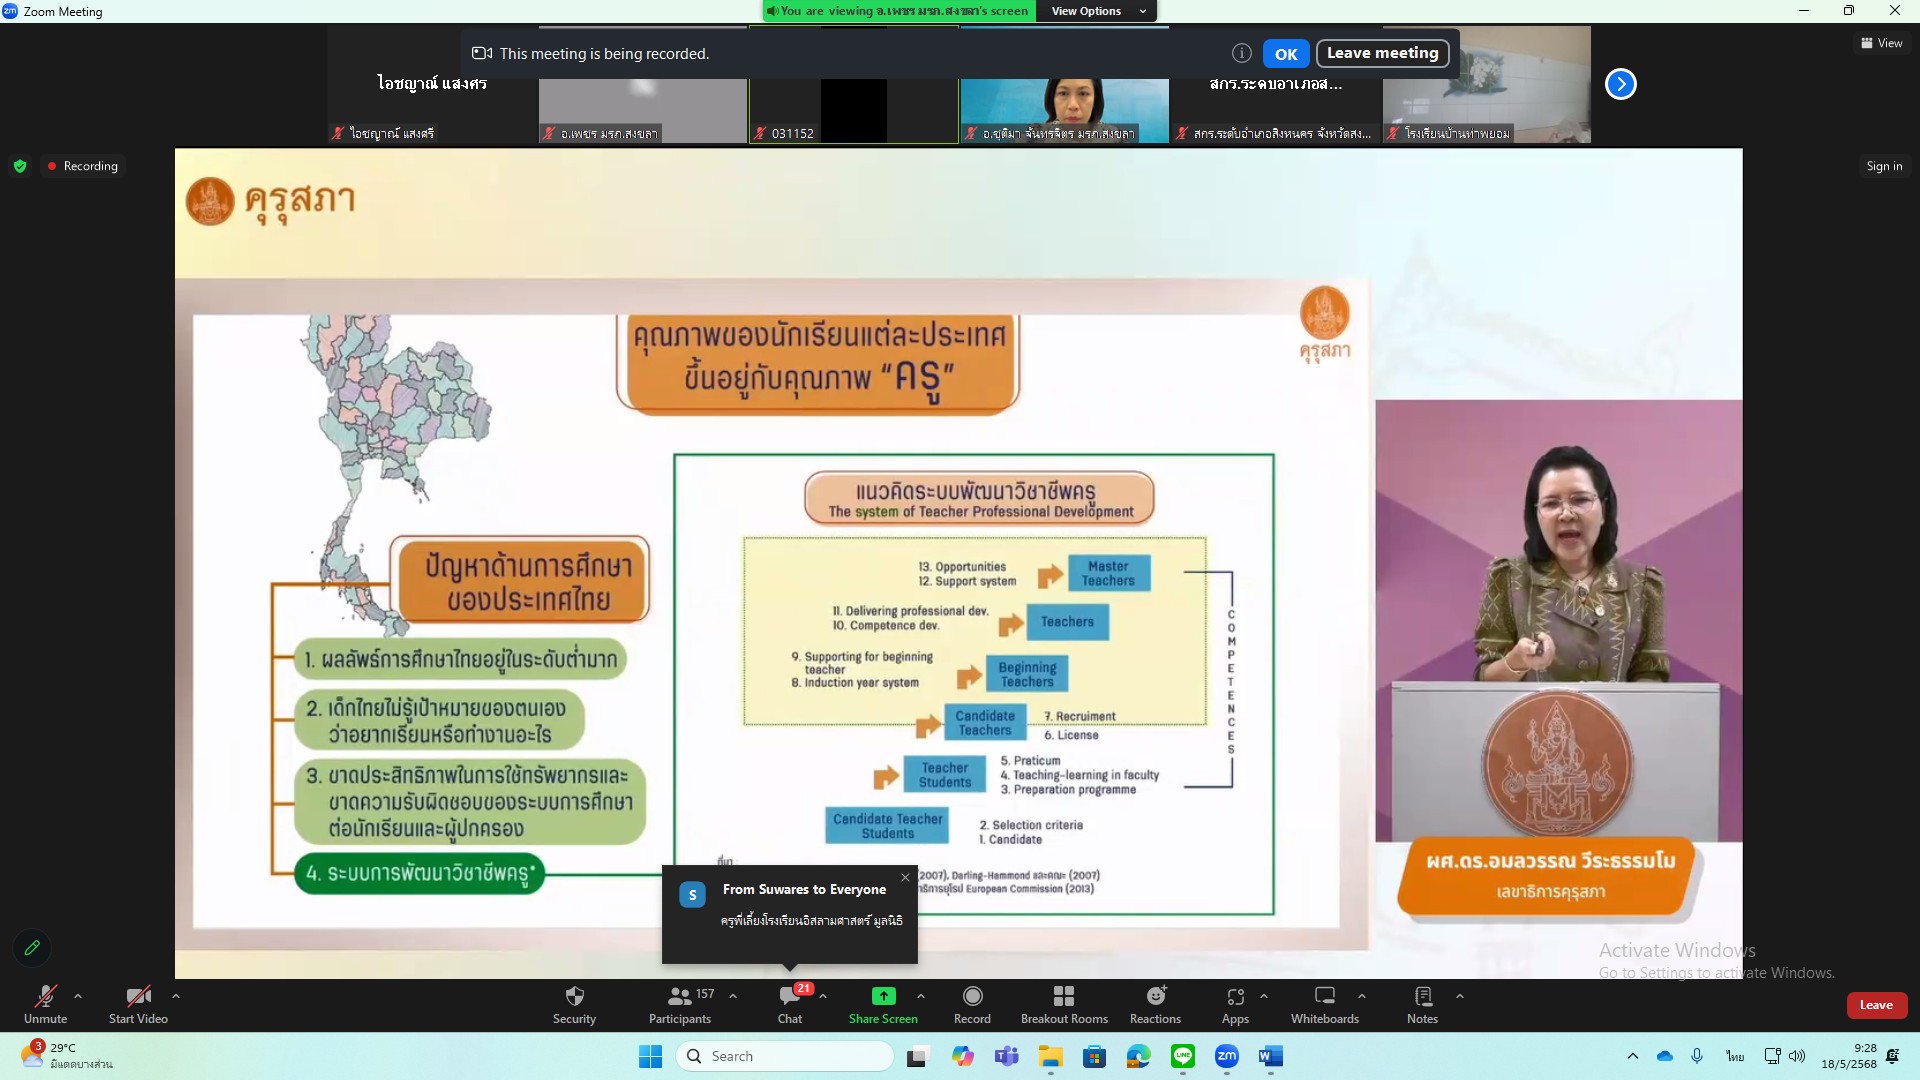Click the Sign in button
Screen dimensions: 1920x1080
pyautogui.click(x=1884, y=166)
